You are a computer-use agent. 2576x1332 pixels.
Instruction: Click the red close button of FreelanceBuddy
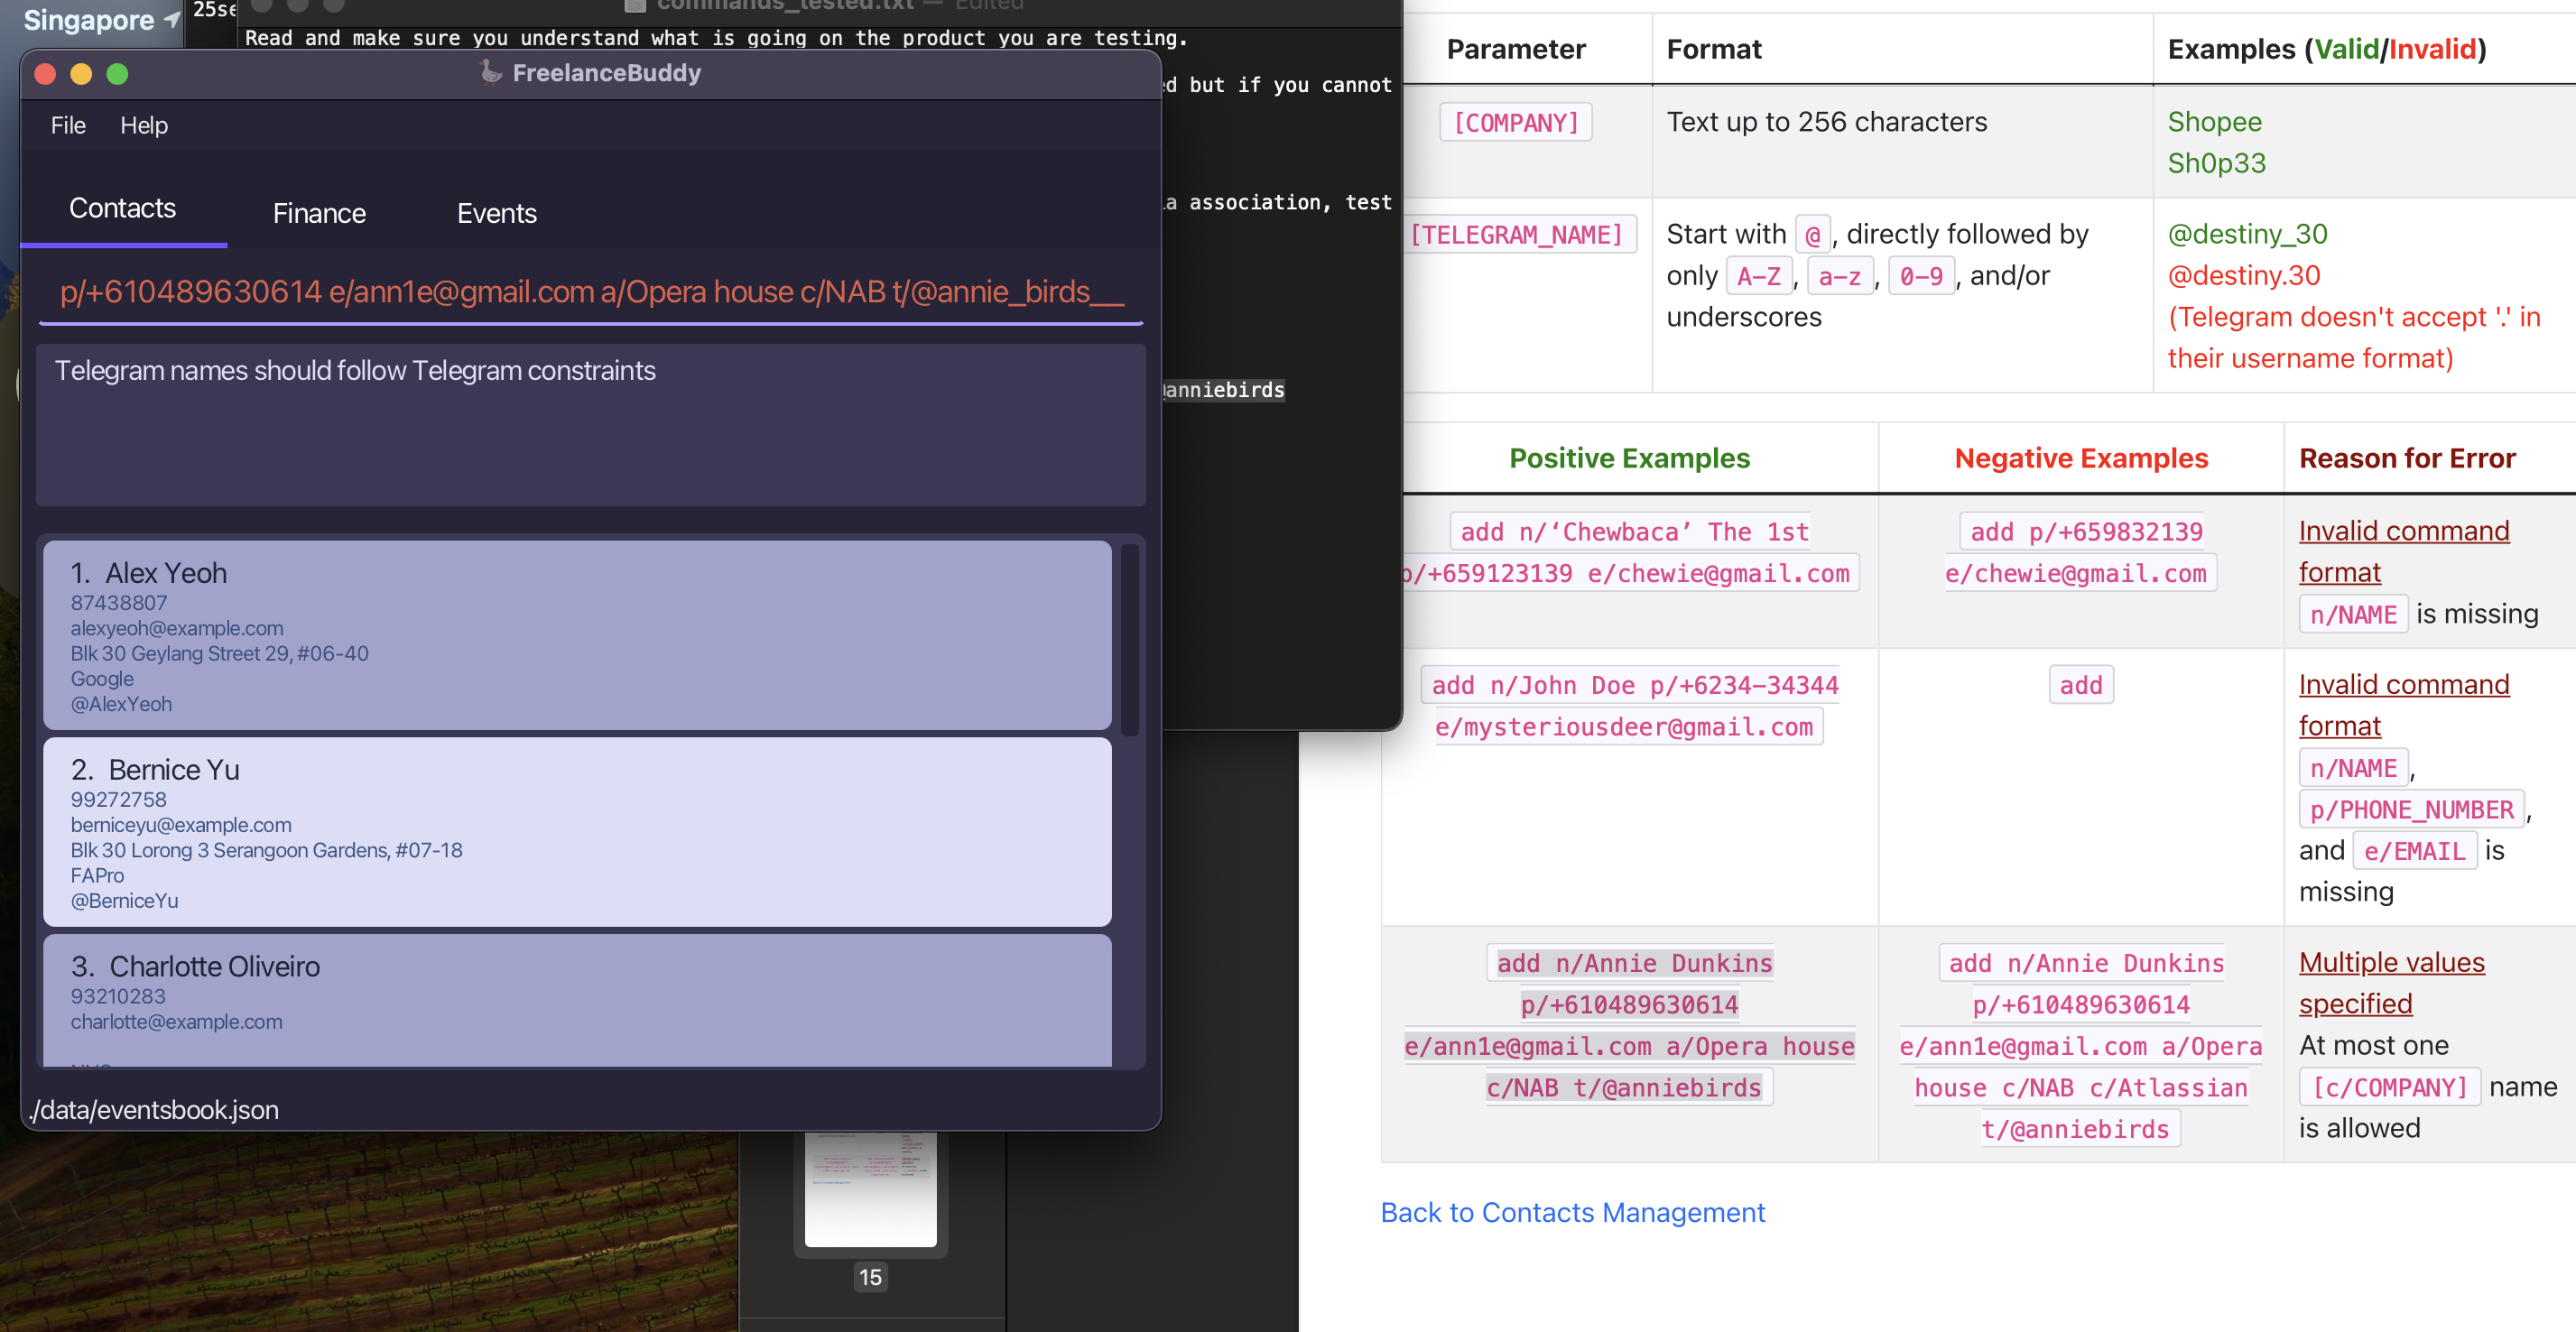pyautogui.click(x=45, y=74)
